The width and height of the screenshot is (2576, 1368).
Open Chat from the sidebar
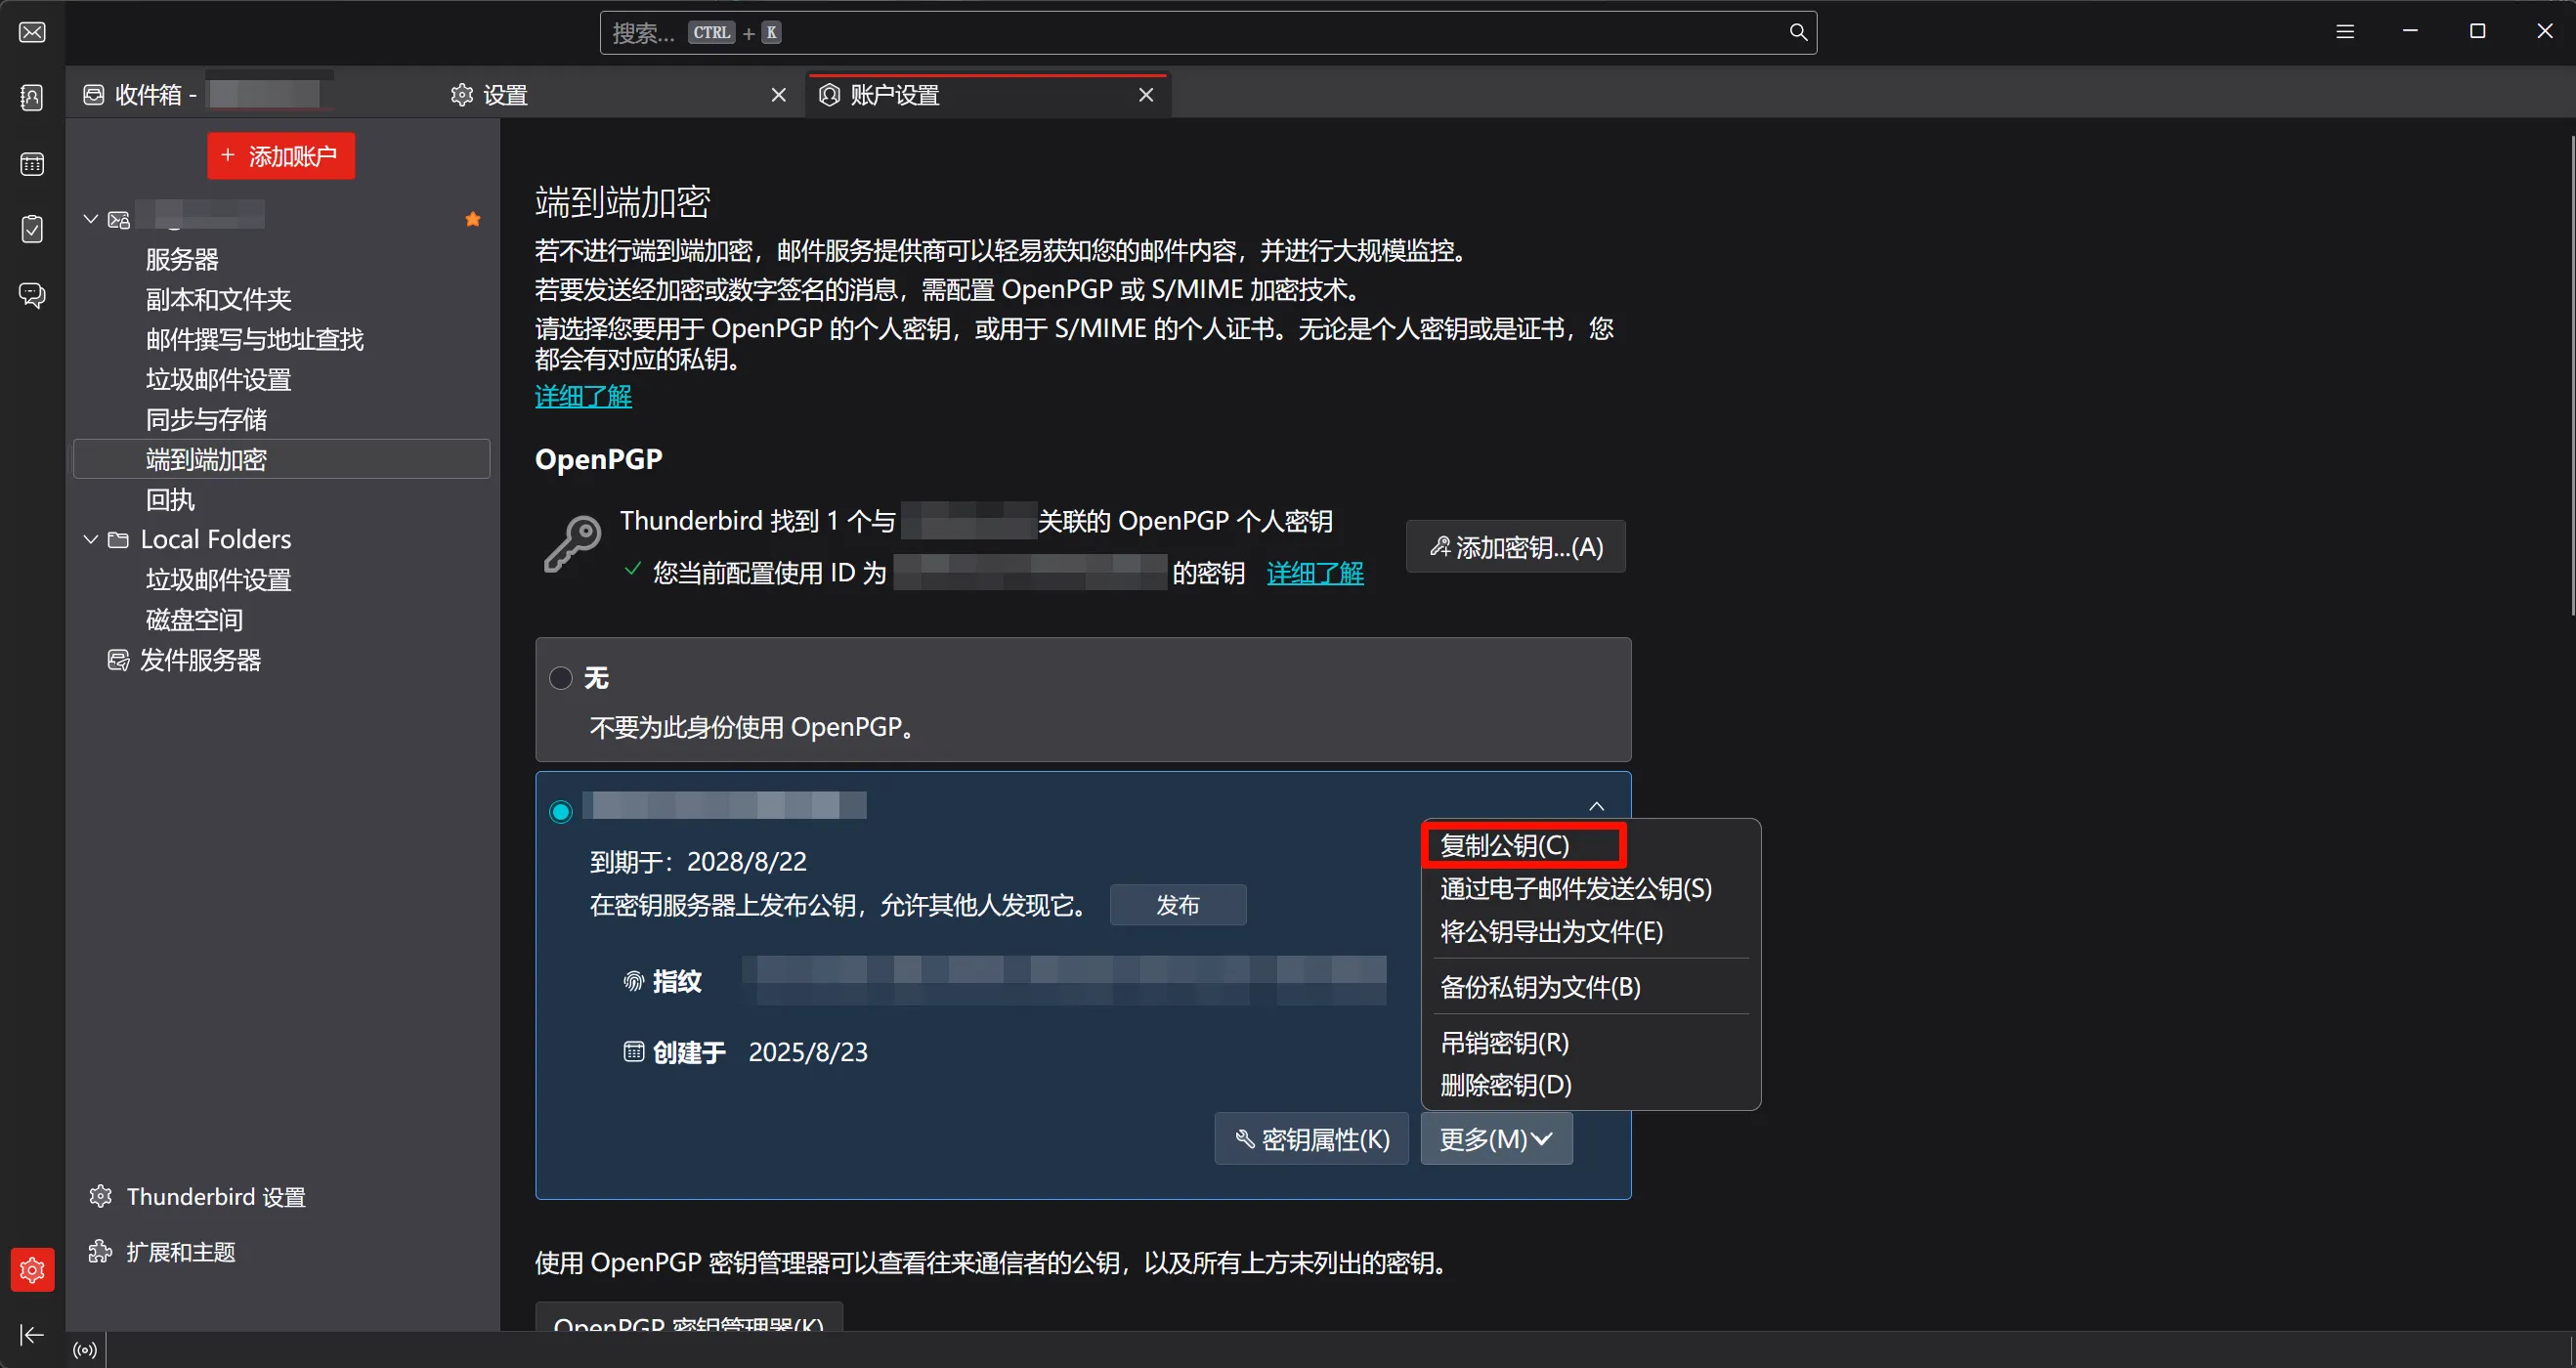pyautogui.click(x=31, y=294)
